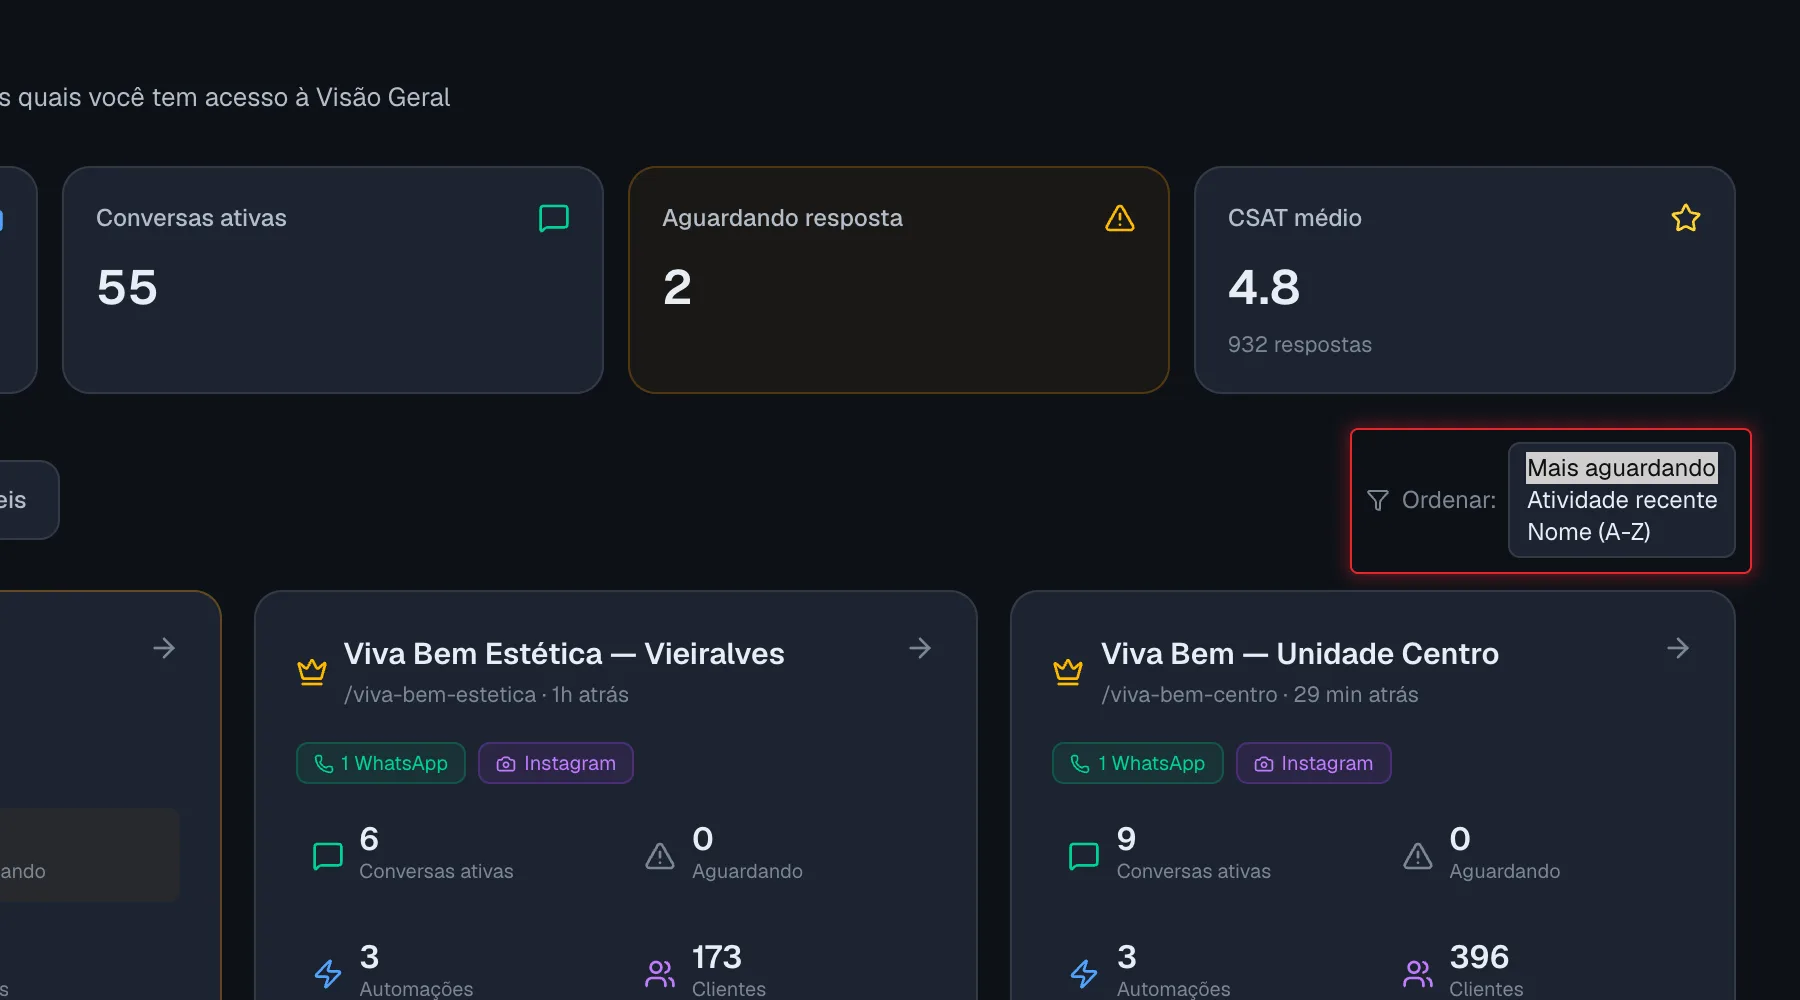Click /viva-bem-centro · 29 min atrás text
This screenshot has width=1800, height=1000.
click(1260, 694)
